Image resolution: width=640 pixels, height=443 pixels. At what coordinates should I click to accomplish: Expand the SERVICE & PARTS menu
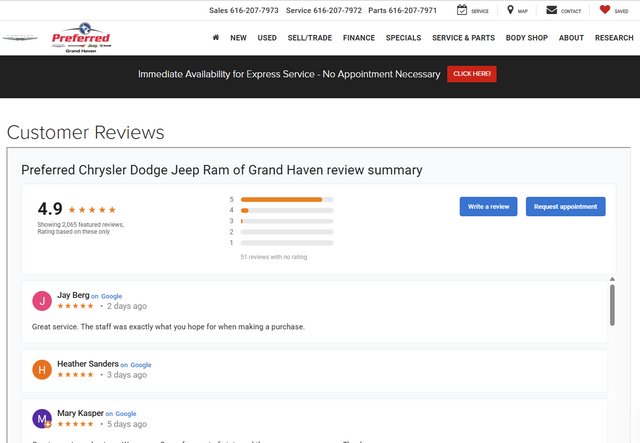(463, 38)
